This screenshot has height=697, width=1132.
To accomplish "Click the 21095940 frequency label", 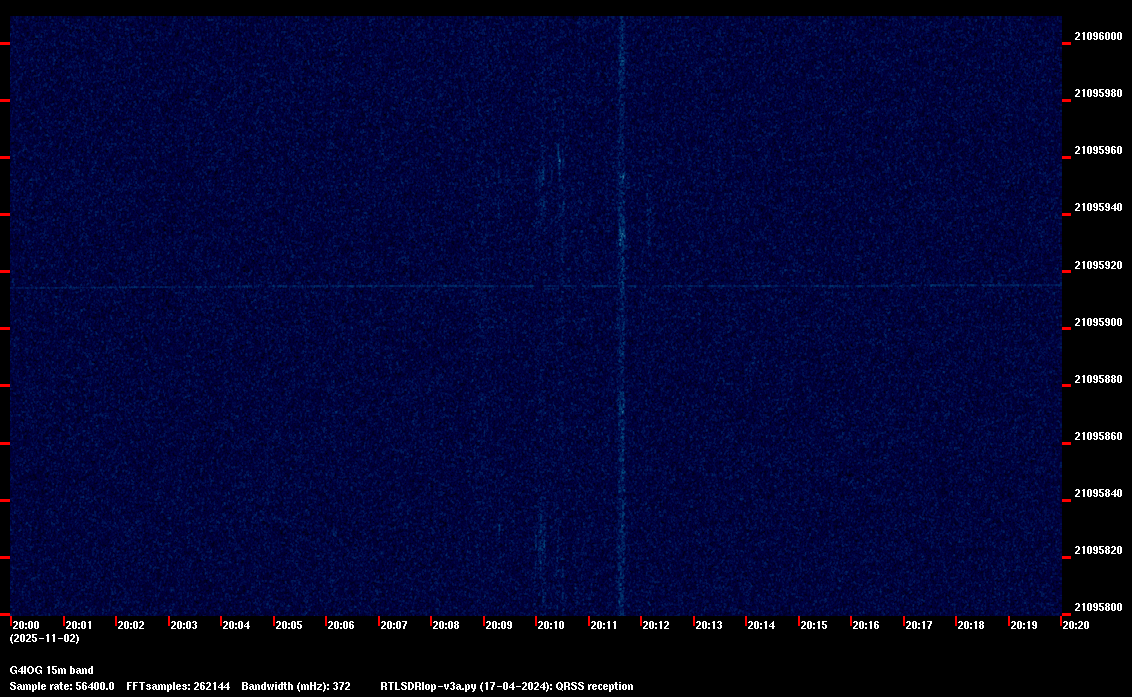I will click(1098, 207).
